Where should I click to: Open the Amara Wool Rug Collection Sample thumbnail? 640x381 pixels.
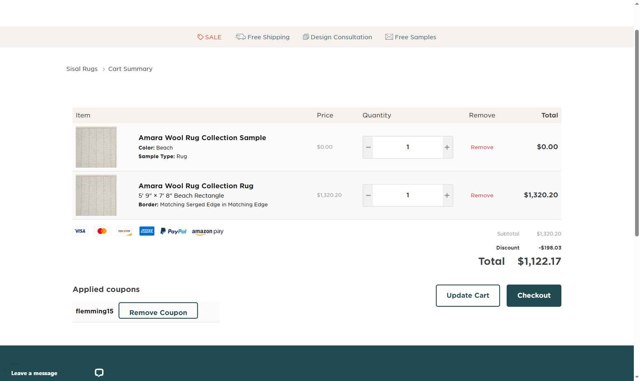click(96, 147)
